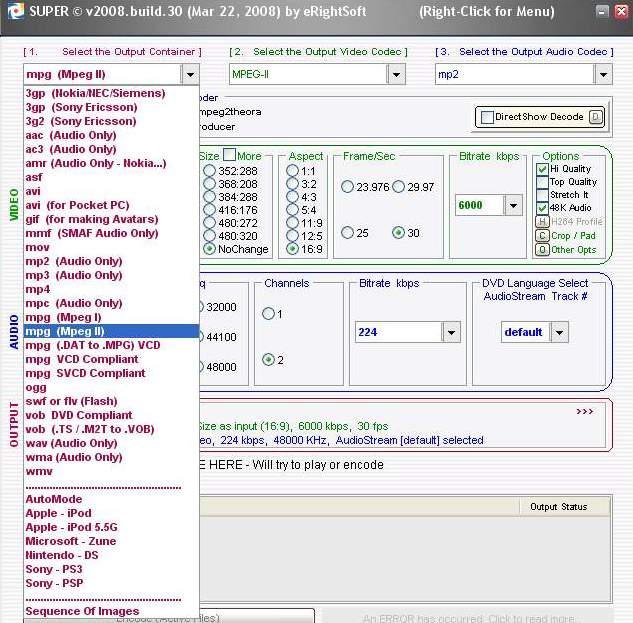The height and width of the screenshot is (623, 633).
Task: Click the D icon beside DirectShow Decode
Action: [x=595, y=117]
